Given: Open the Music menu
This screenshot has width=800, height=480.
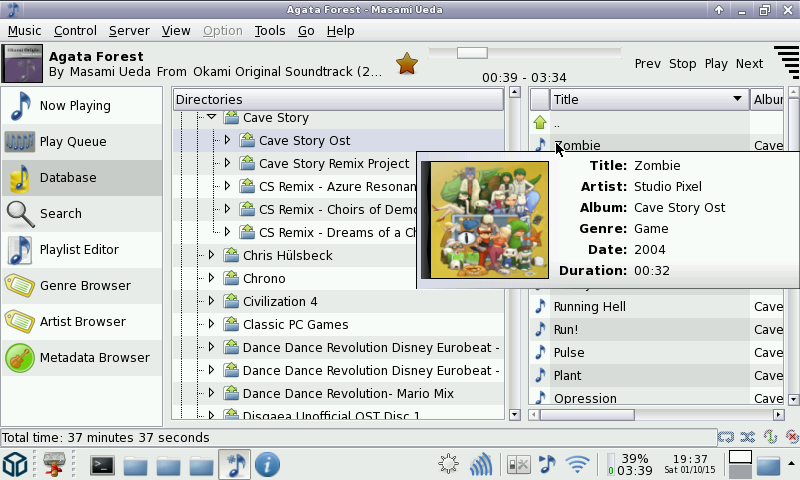Looking at the screenshot, I should [x=24, y=31].
